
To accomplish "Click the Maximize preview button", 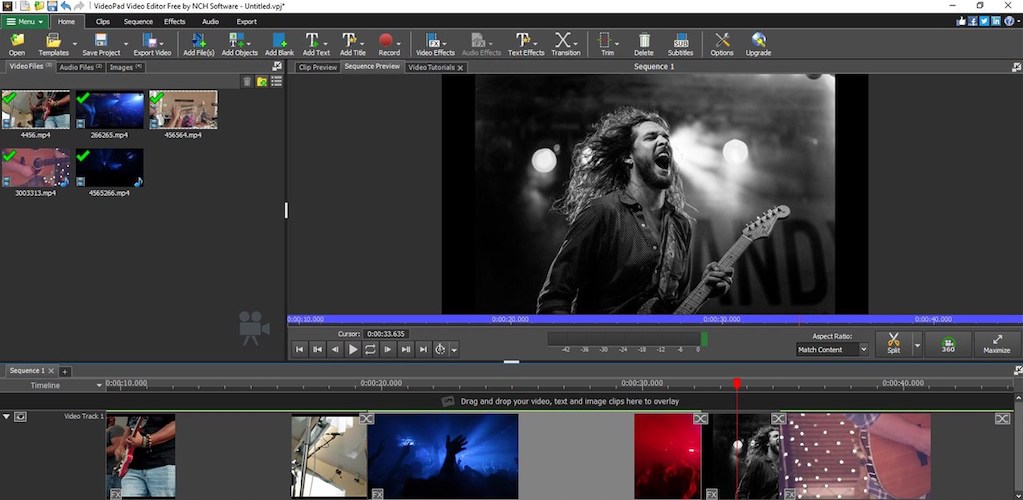I will coord(996,344).
